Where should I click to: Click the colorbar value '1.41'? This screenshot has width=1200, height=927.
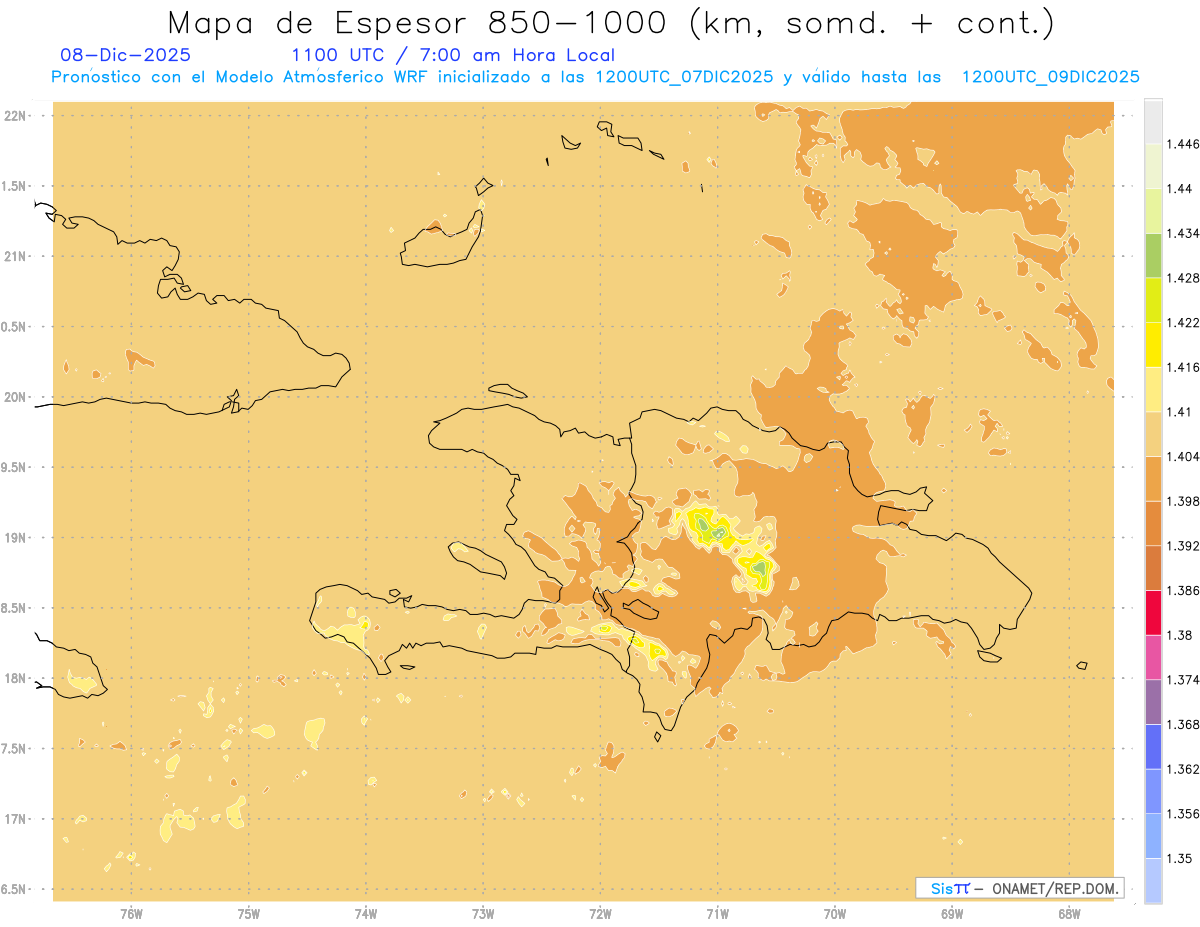(1180, 412)
